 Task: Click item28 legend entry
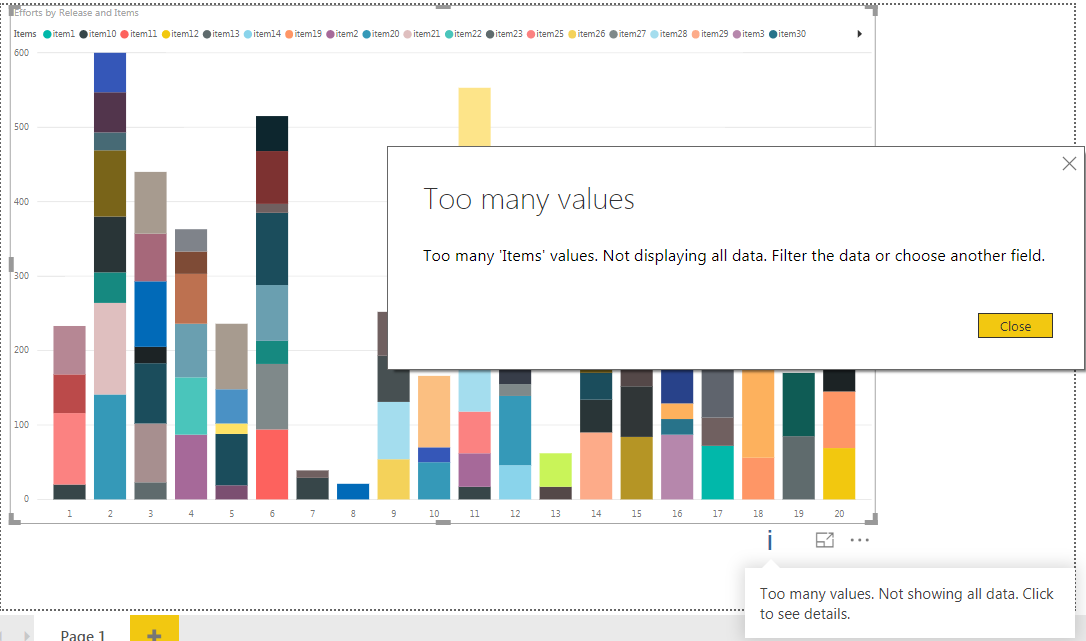[668, 34]
